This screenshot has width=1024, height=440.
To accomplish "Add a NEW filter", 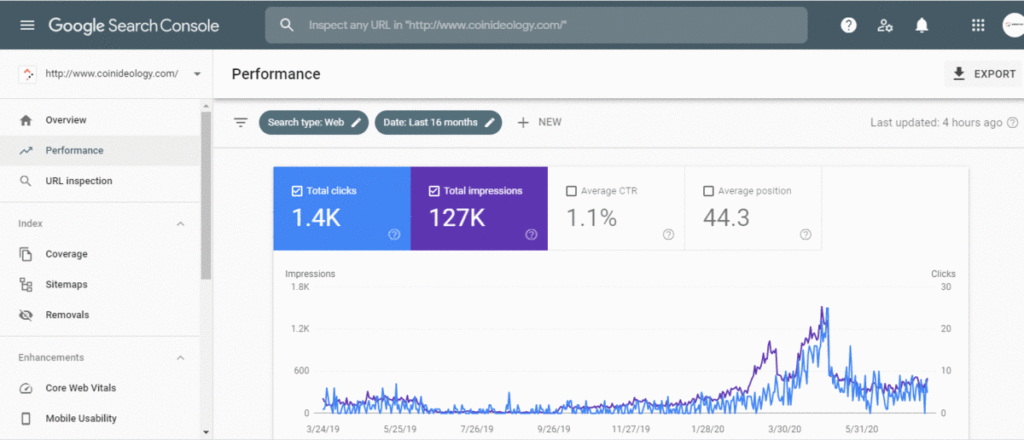I will (x=539, y=122).
